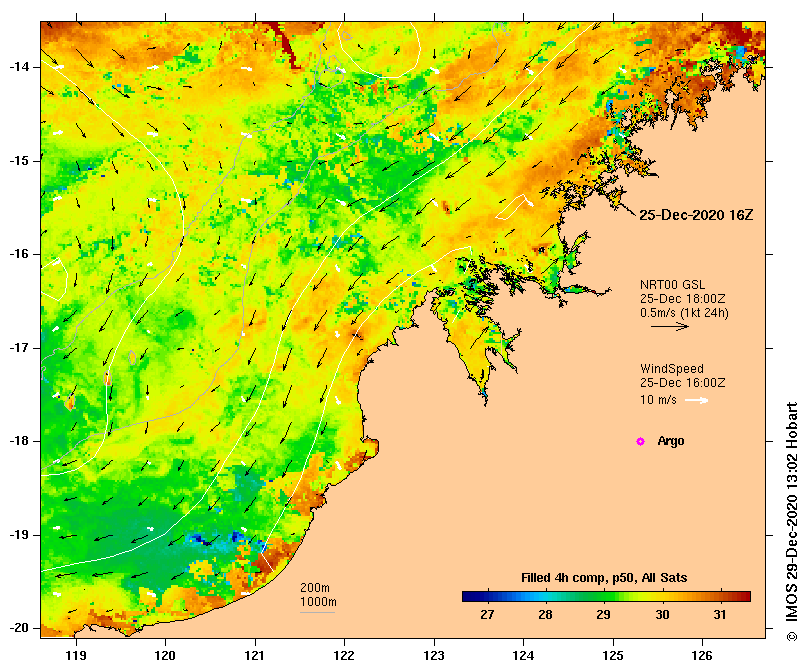Click the IMOS copyright text along the right edge
809x672 pixels.
pyautogui.click(x=791, y=521)
